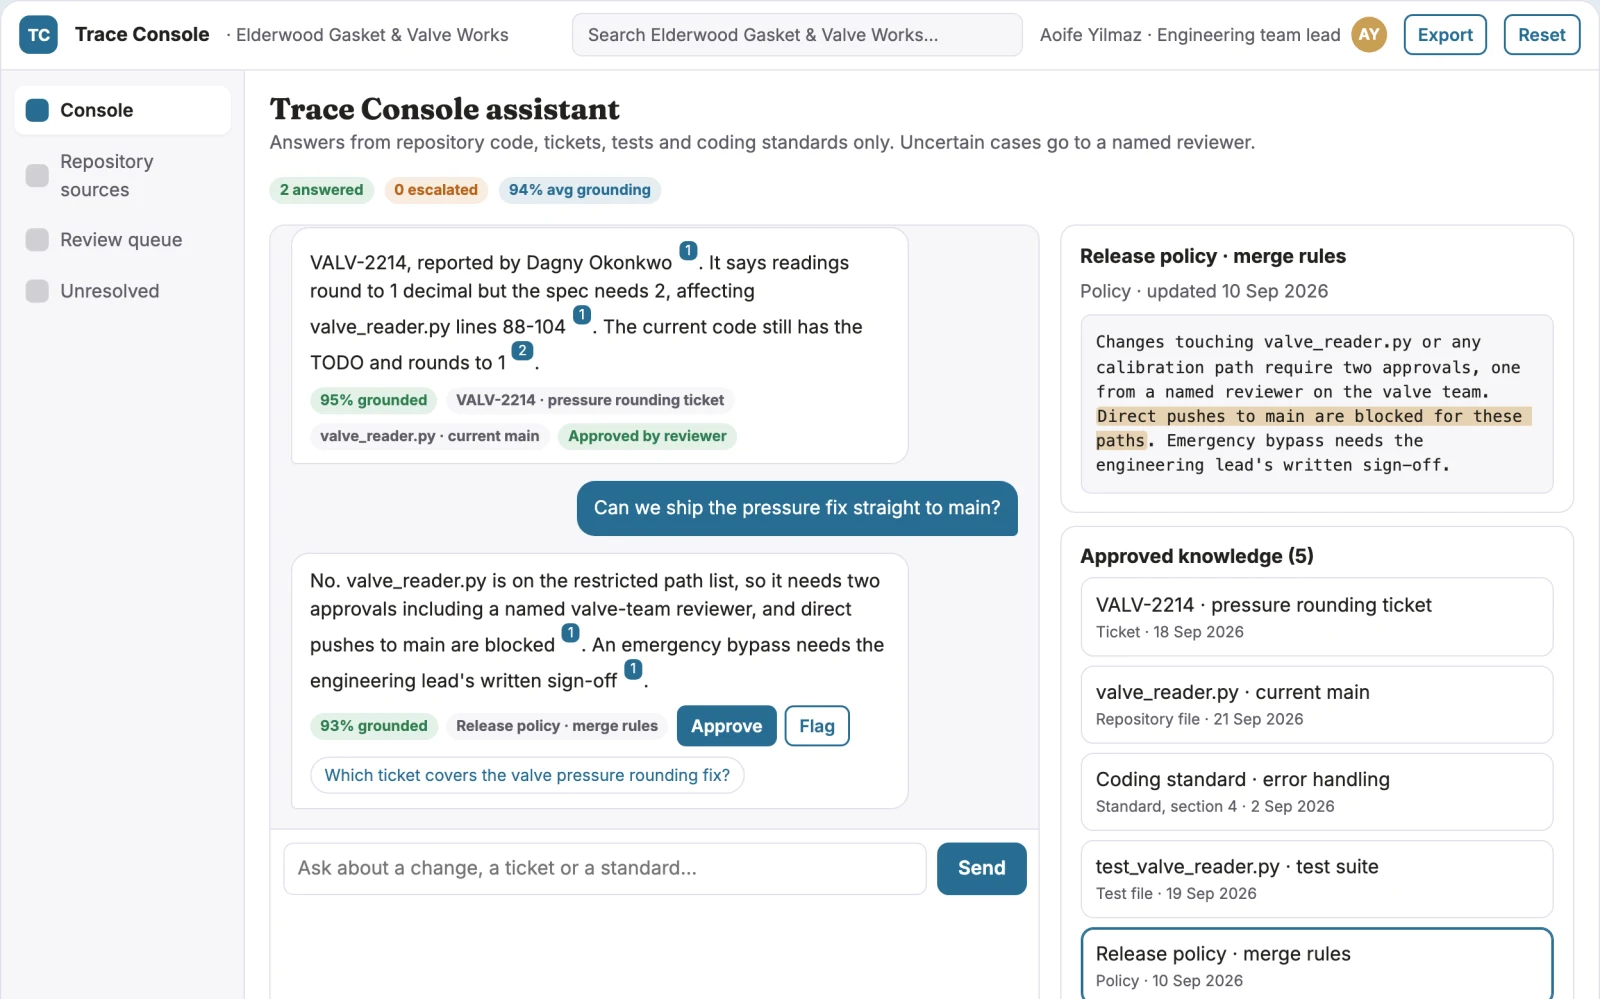Viewport: 1600px width, 999px height.
Task: Click the '93% grounded' badge
Action: 373,726
